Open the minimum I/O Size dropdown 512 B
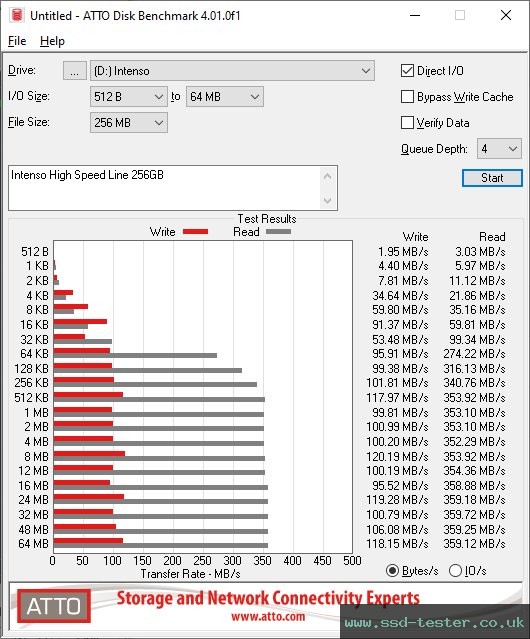The width and height of the screenshot is (530, 639). pos(128,97)
